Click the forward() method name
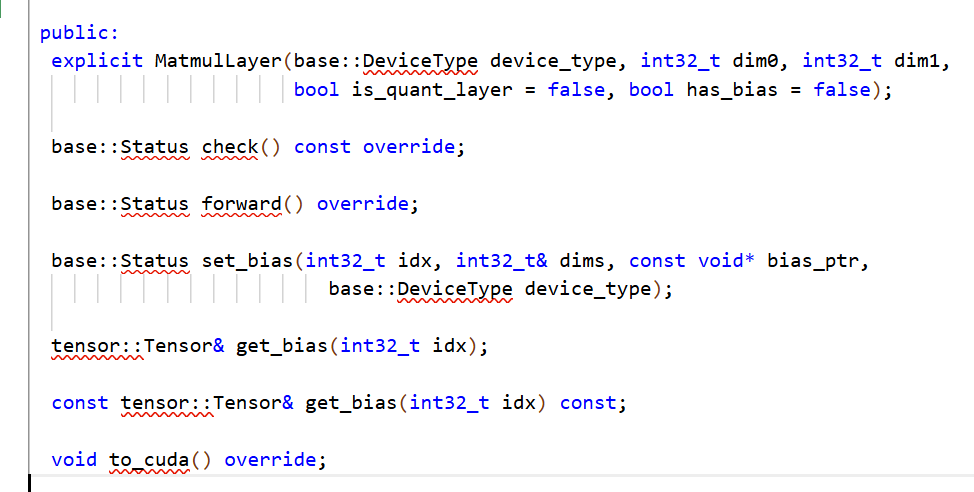The width and height of the screenshot is (974, 492). [x=242, y=204]
